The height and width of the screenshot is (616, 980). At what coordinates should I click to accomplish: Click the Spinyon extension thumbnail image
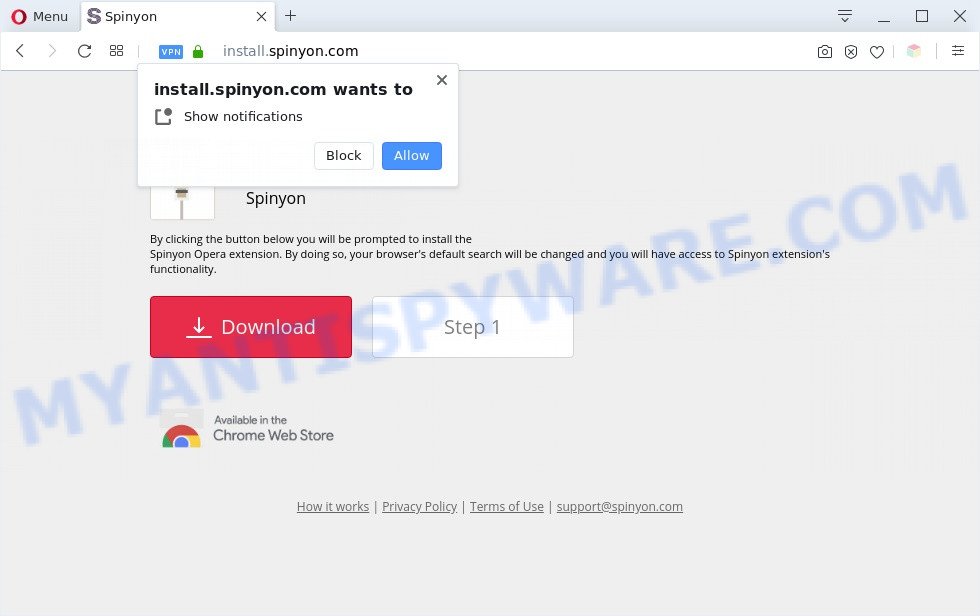pos(182,202)
